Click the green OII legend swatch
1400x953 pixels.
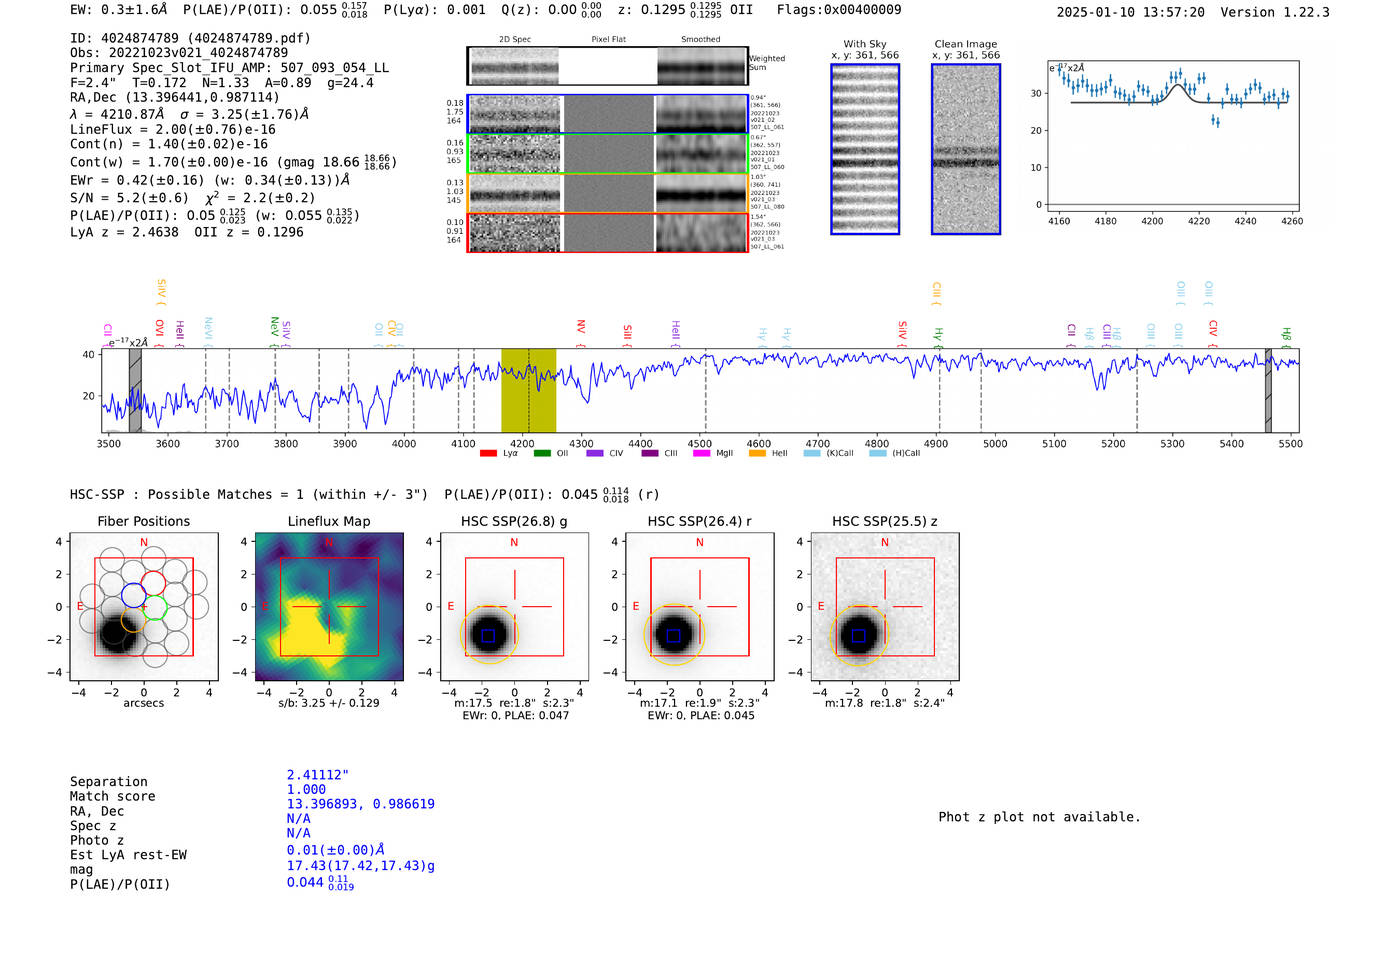(542, 453)
